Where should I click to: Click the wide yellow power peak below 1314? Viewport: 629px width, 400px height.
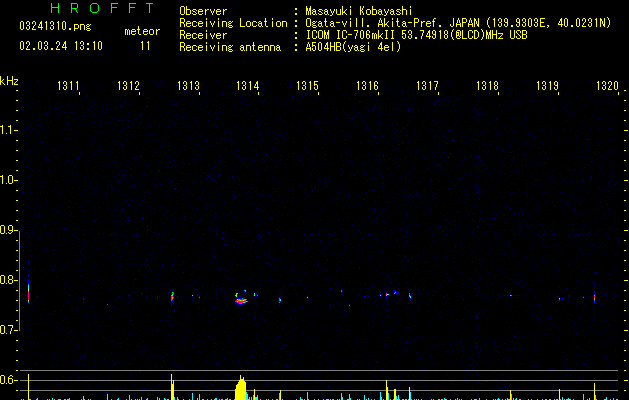(241, 388)
